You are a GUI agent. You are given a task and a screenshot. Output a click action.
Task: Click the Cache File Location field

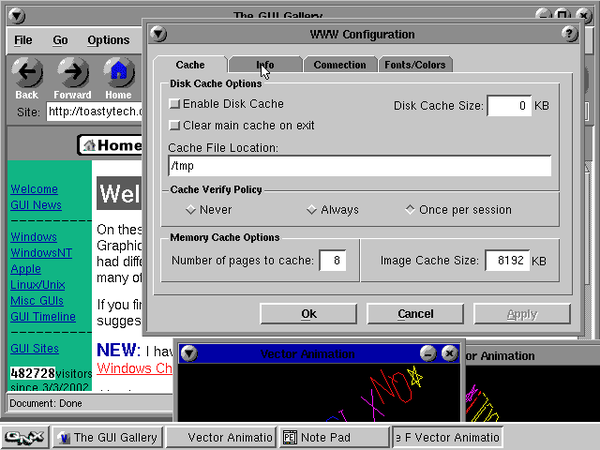click(x=359, y=166)
